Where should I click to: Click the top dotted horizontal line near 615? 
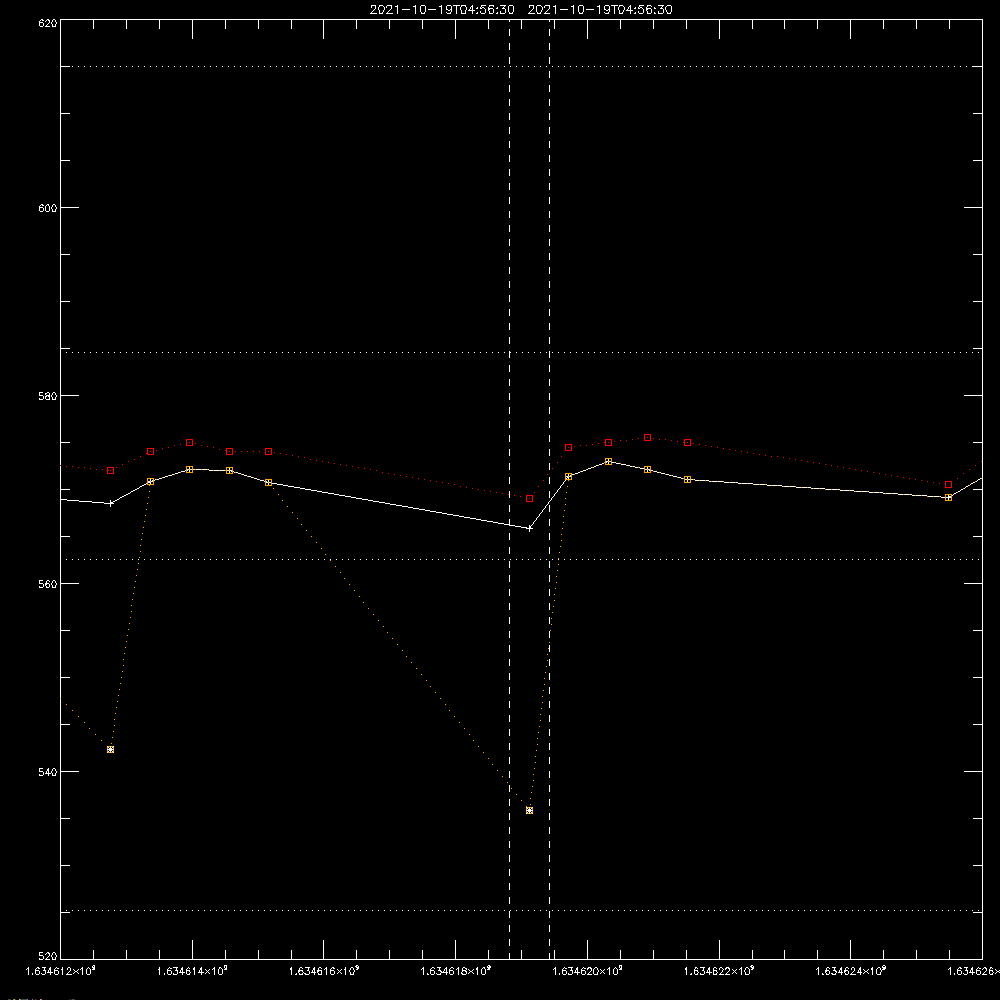point(521,66)
